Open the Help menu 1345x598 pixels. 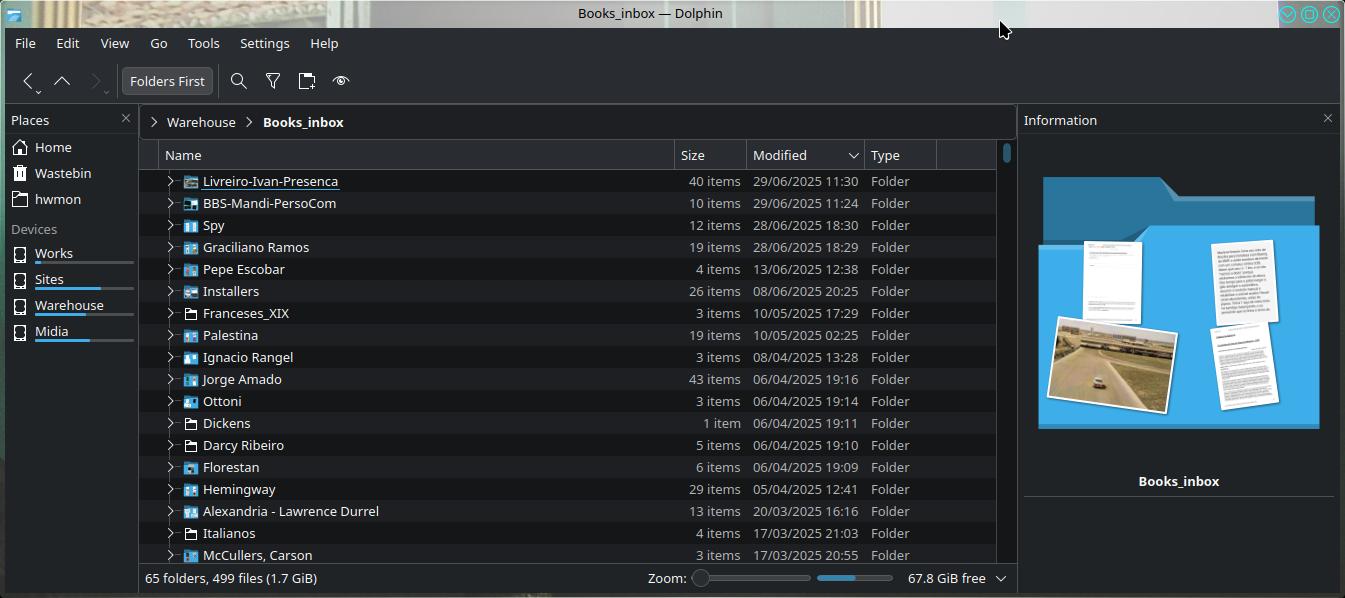point(324,43)
